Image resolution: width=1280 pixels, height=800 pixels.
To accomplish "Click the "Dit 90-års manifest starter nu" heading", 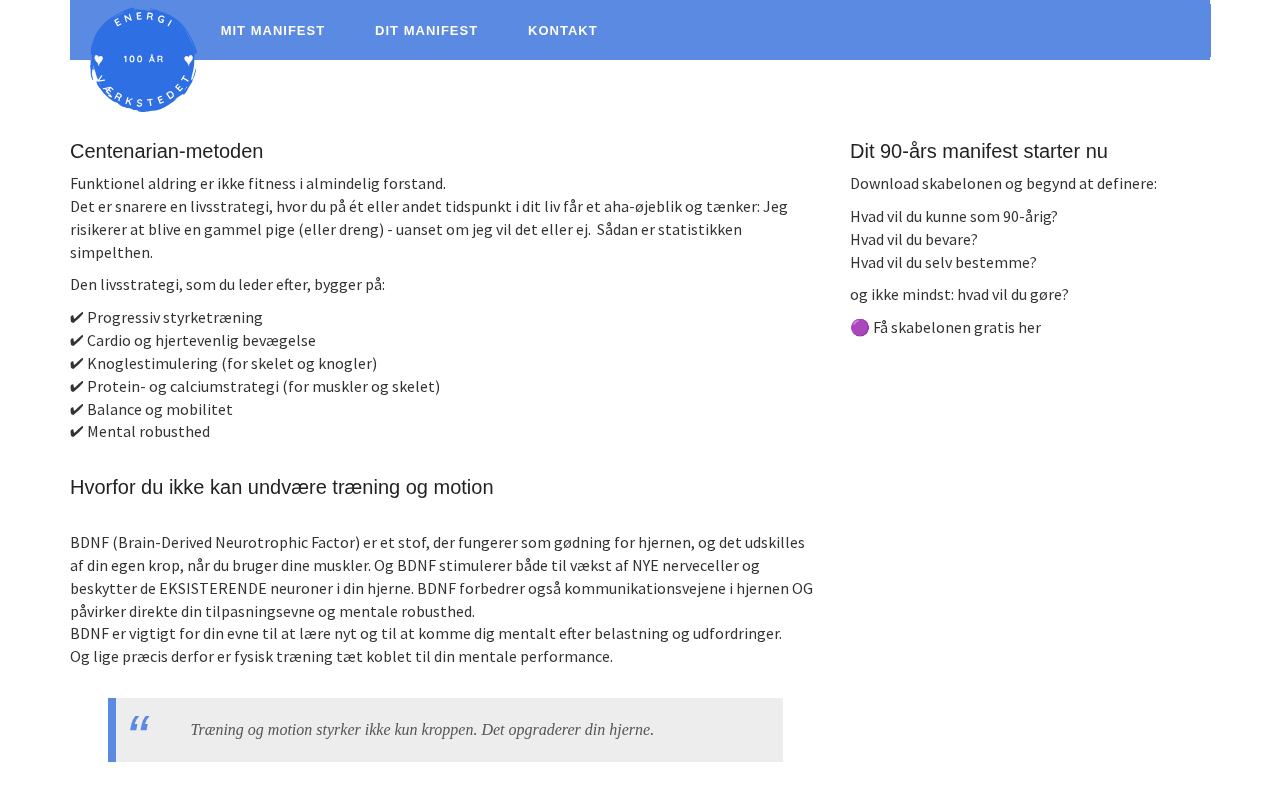I will (x=978, y=151).
